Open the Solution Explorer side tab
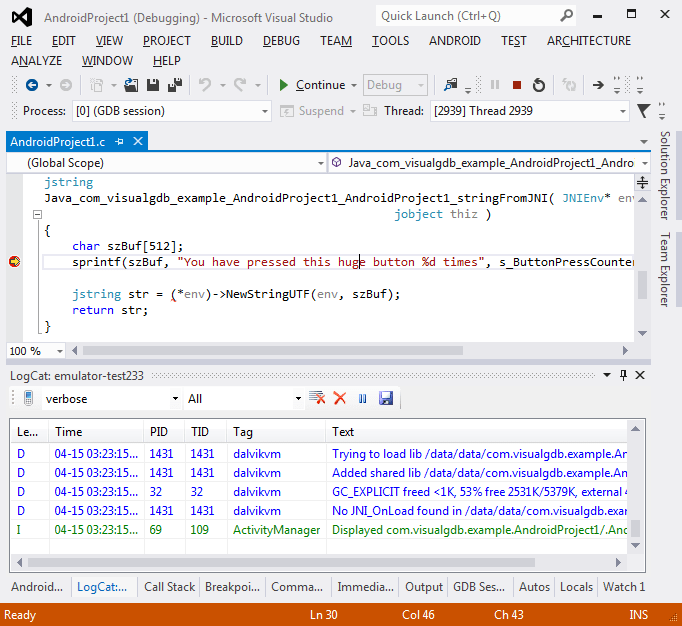 point(665,175)
